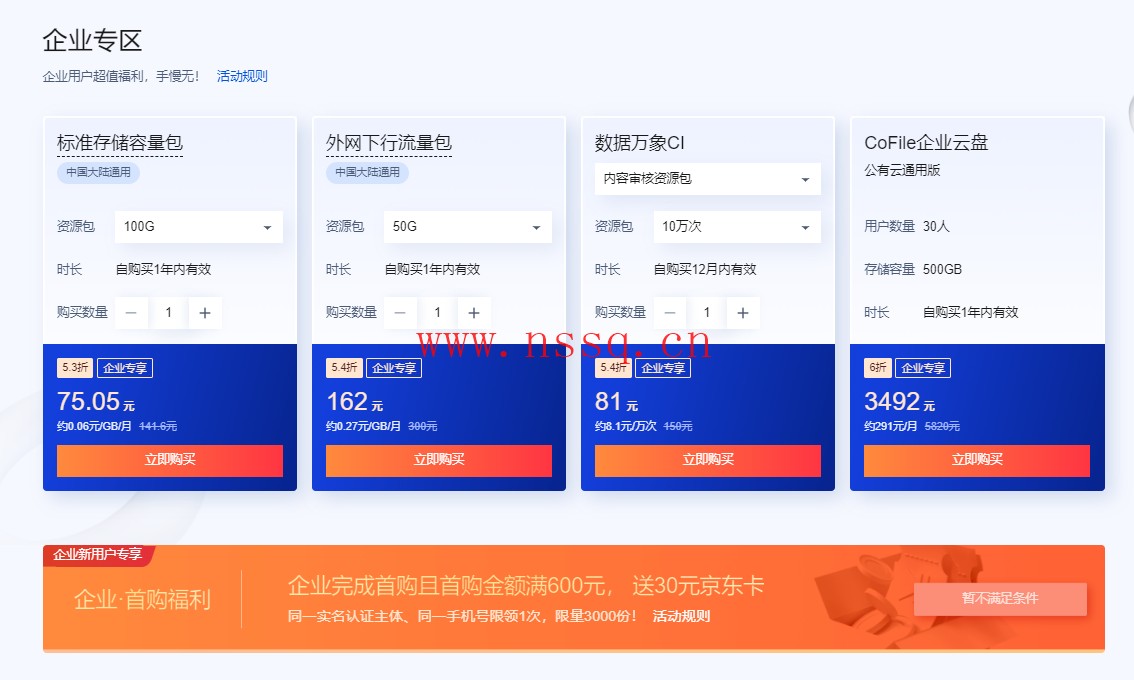Increase quantity for 数据万象CI
The width and height of the screenshot is (1134, 680).
743,313
